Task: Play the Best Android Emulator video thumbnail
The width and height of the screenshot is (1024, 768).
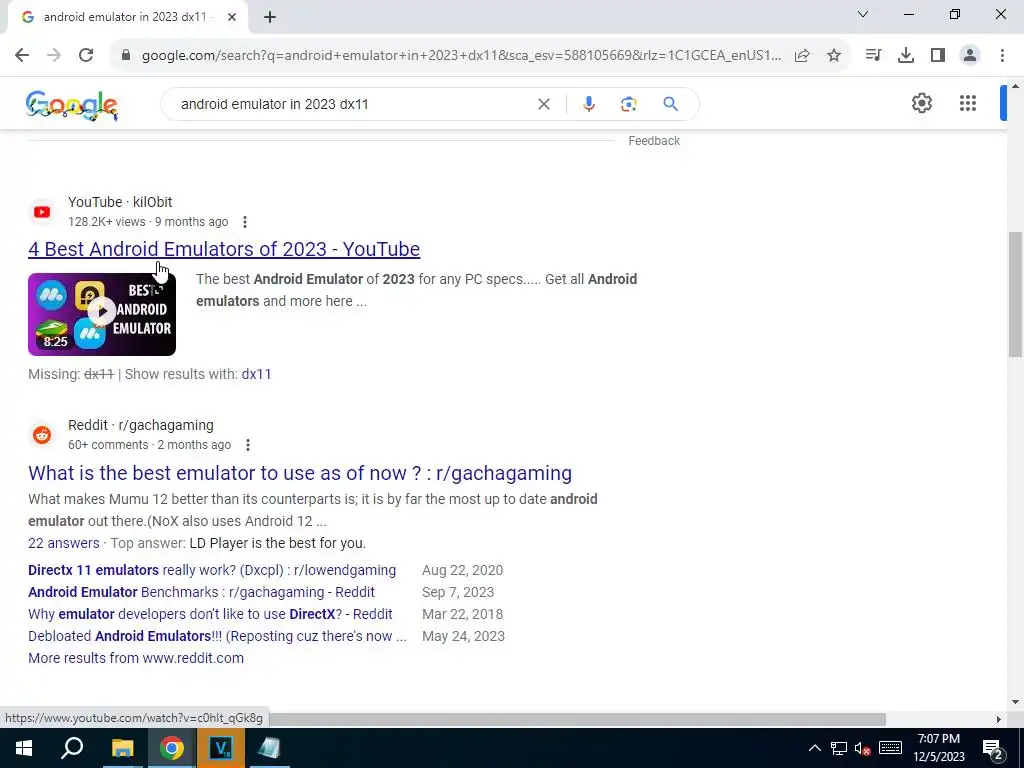Action: [102, 314]
